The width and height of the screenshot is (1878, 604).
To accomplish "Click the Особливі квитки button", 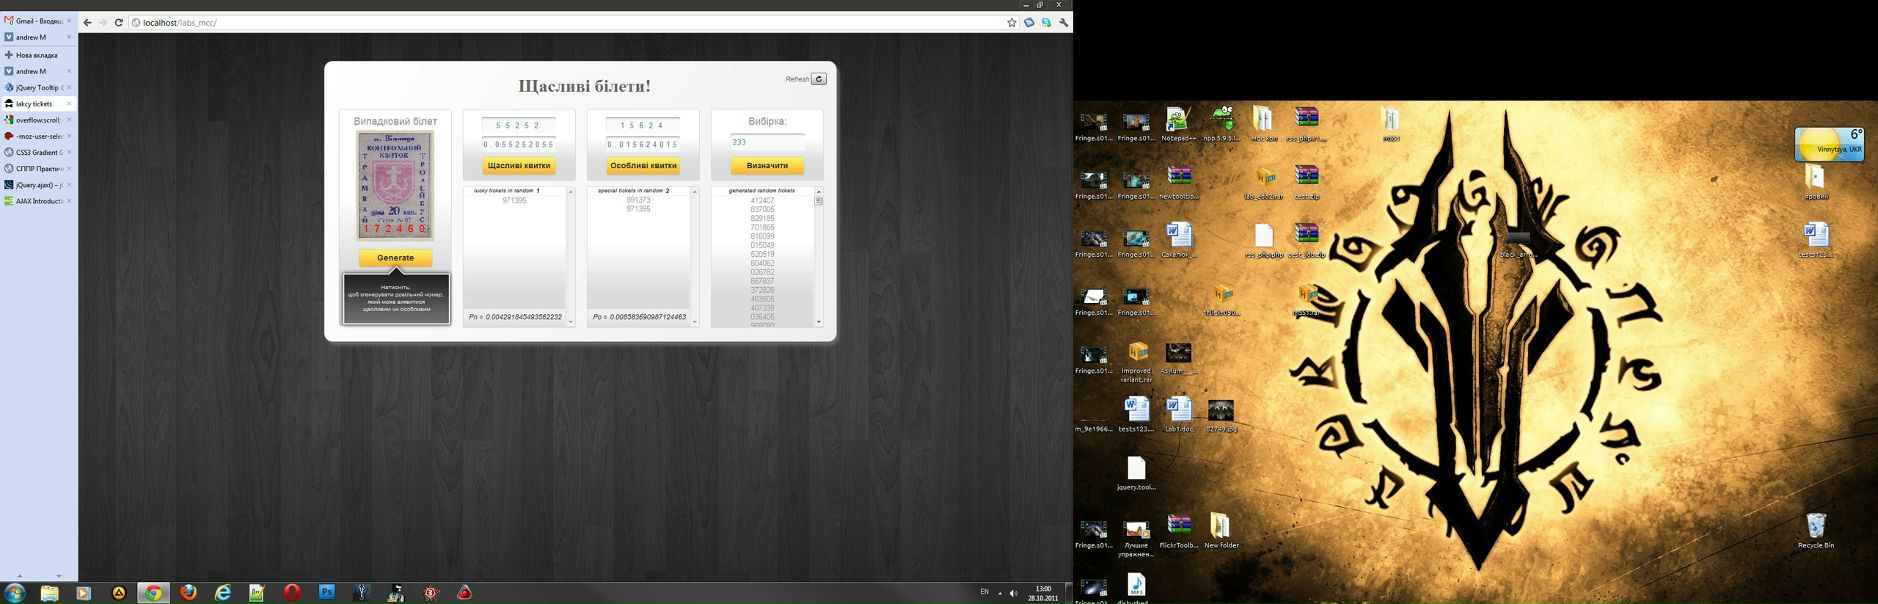I will point(643,166).
